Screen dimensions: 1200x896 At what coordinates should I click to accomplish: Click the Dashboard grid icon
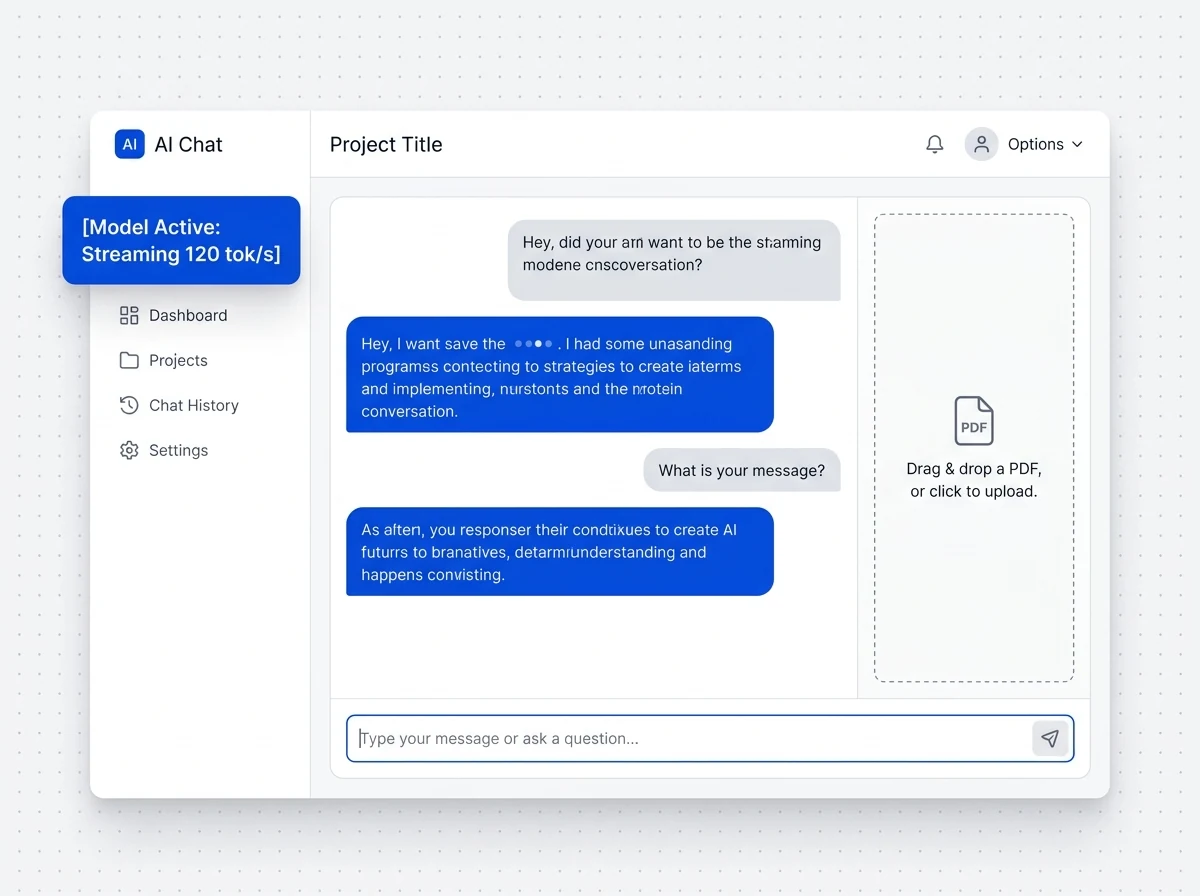129,316
